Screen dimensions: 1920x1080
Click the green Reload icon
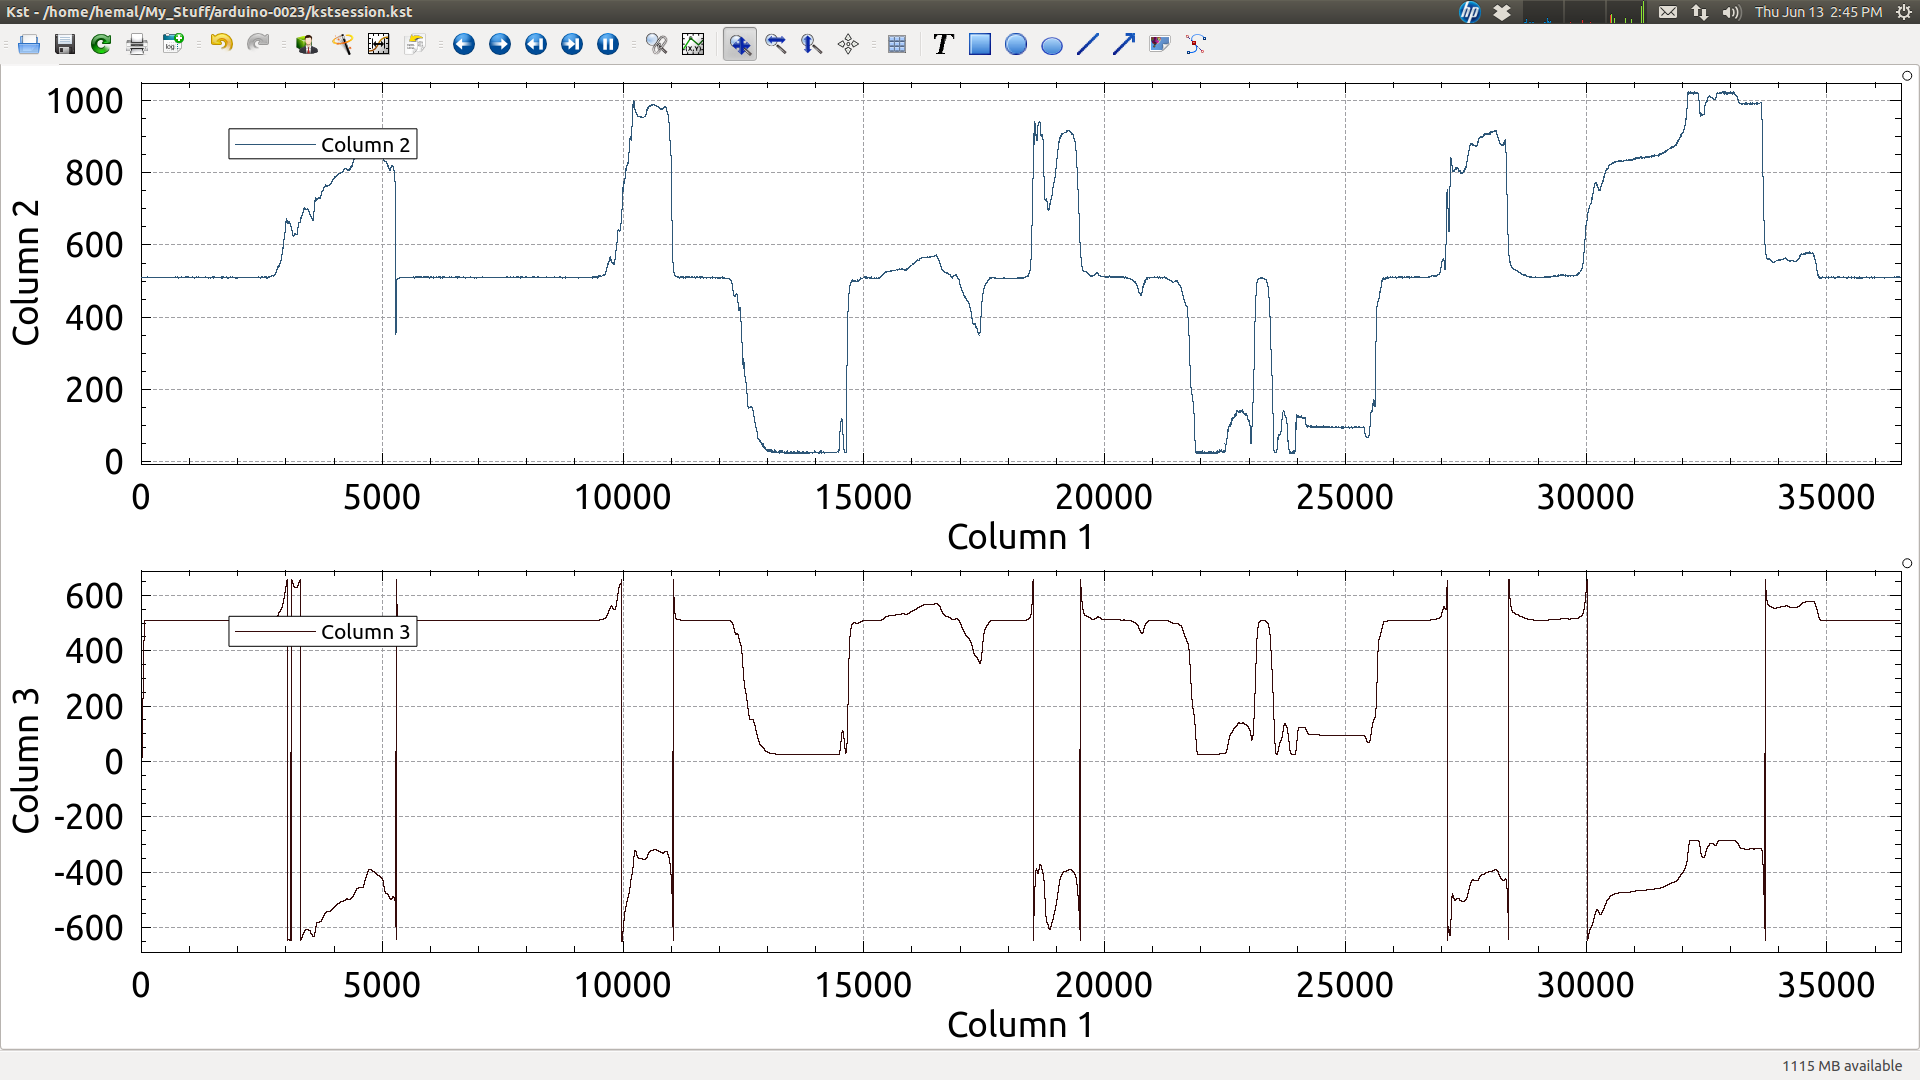tap(101, 44)
